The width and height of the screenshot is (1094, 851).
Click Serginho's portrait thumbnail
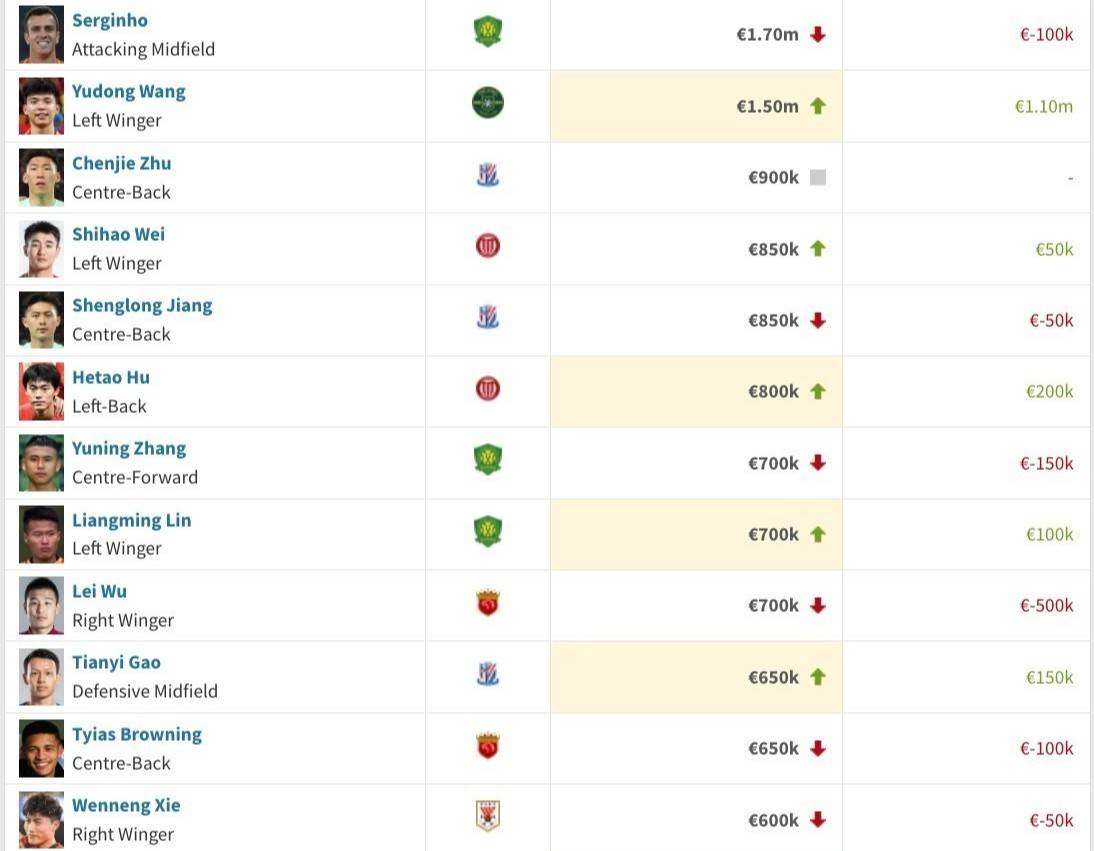click(41, 34)
